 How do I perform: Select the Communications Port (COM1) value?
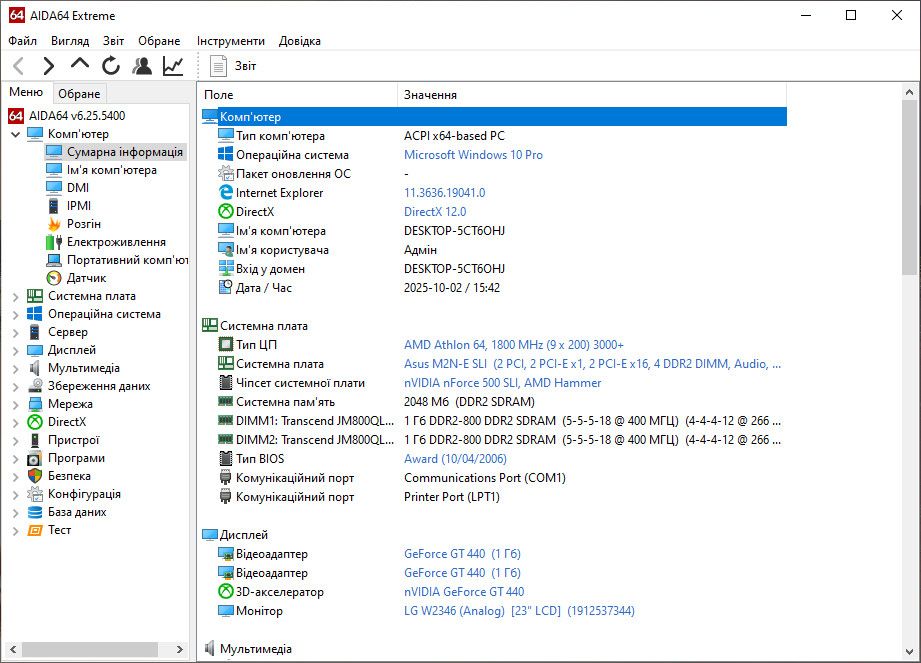(x=485, y=478)
